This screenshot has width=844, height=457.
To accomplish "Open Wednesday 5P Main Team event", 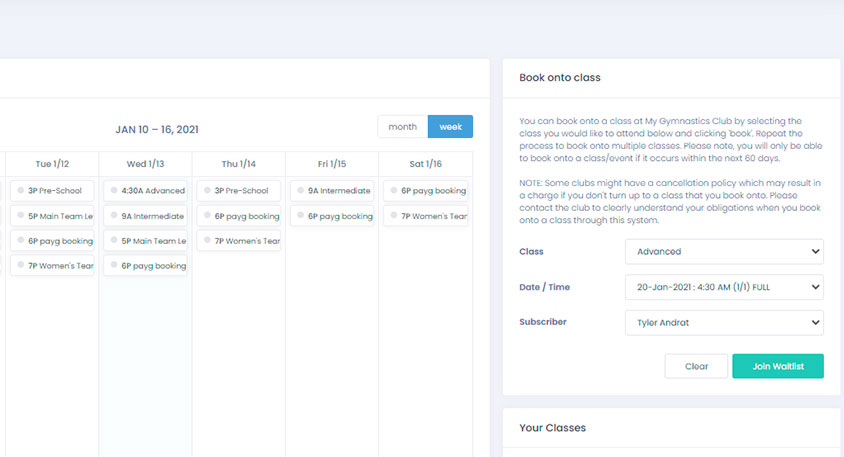I will (146, 240).
